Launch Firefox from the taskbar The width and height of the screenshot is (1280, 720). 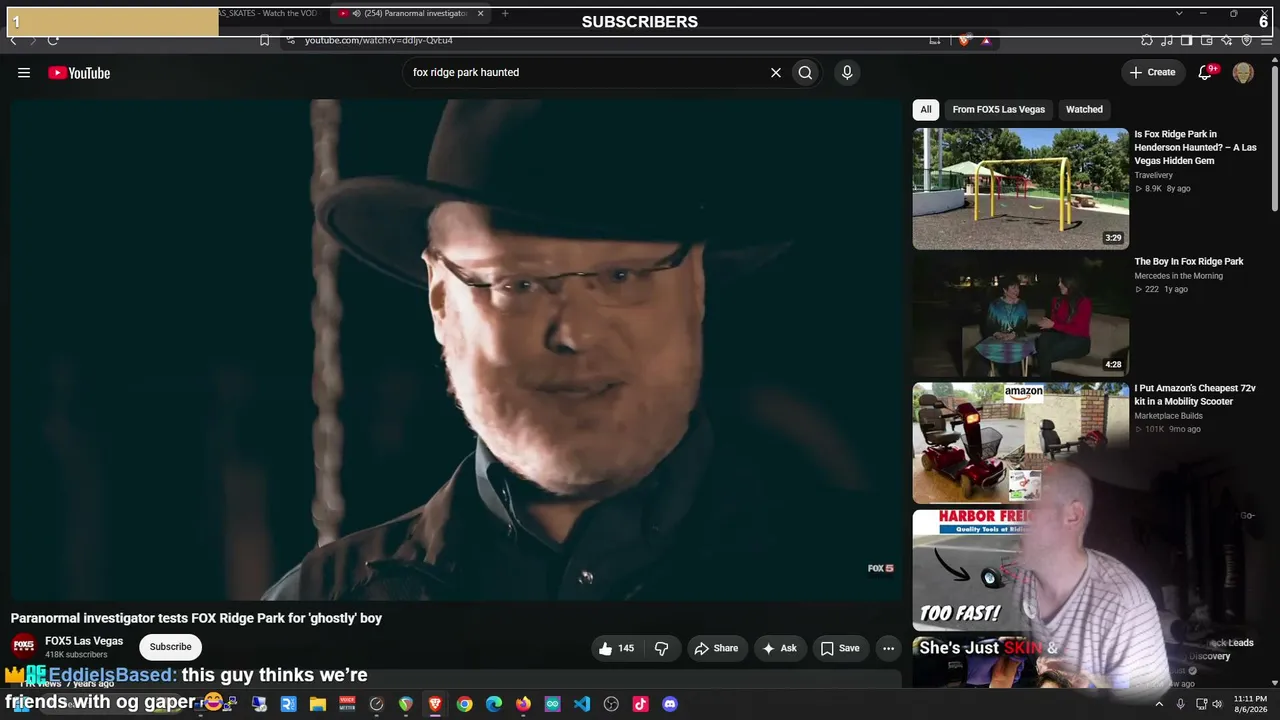point(523,704)
